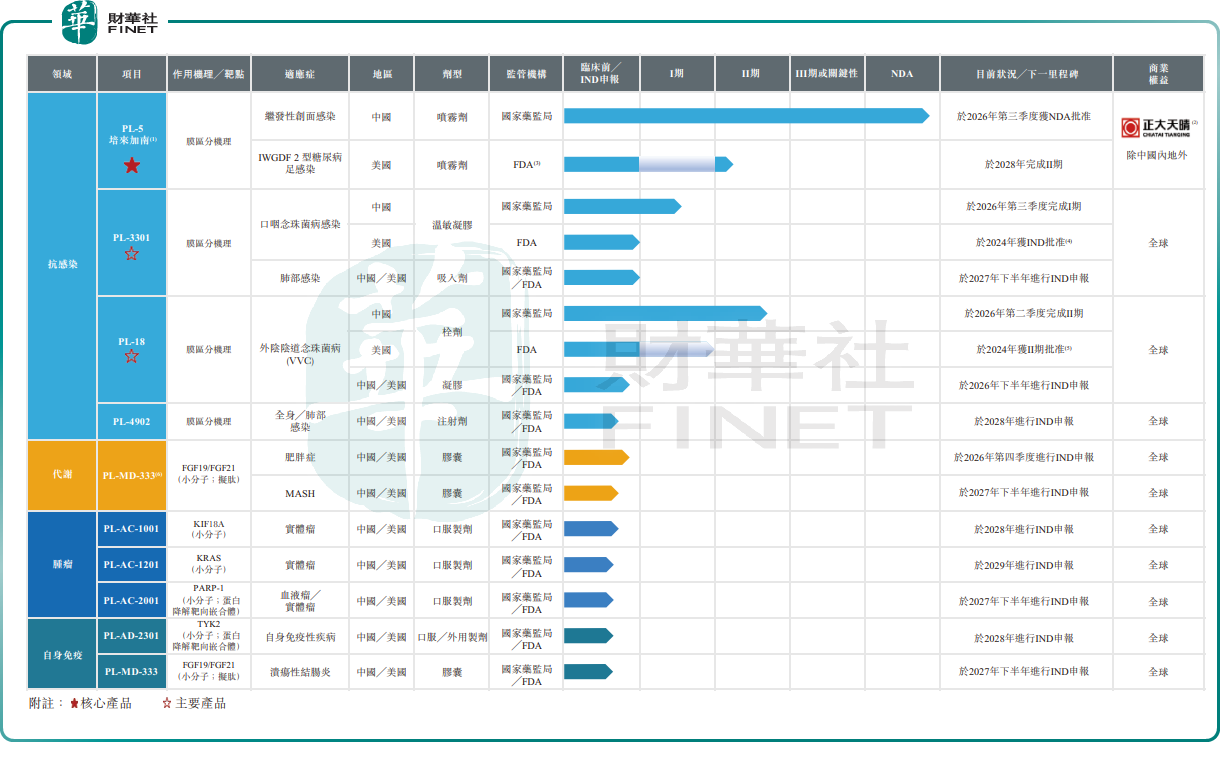Click the hollow star beside 主要產品 legend
Screen dimensions: 1220x762
(x=167, y=704)
